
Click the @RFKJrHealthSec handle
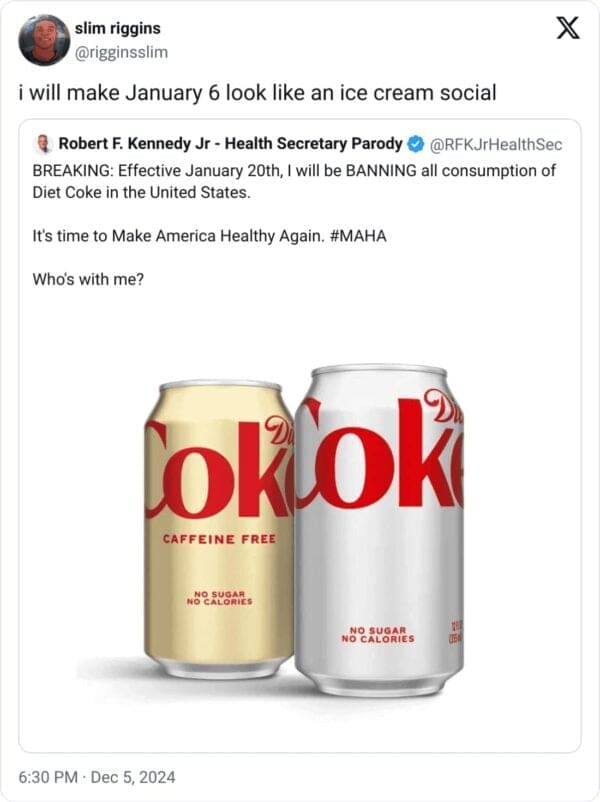point(496,144)
